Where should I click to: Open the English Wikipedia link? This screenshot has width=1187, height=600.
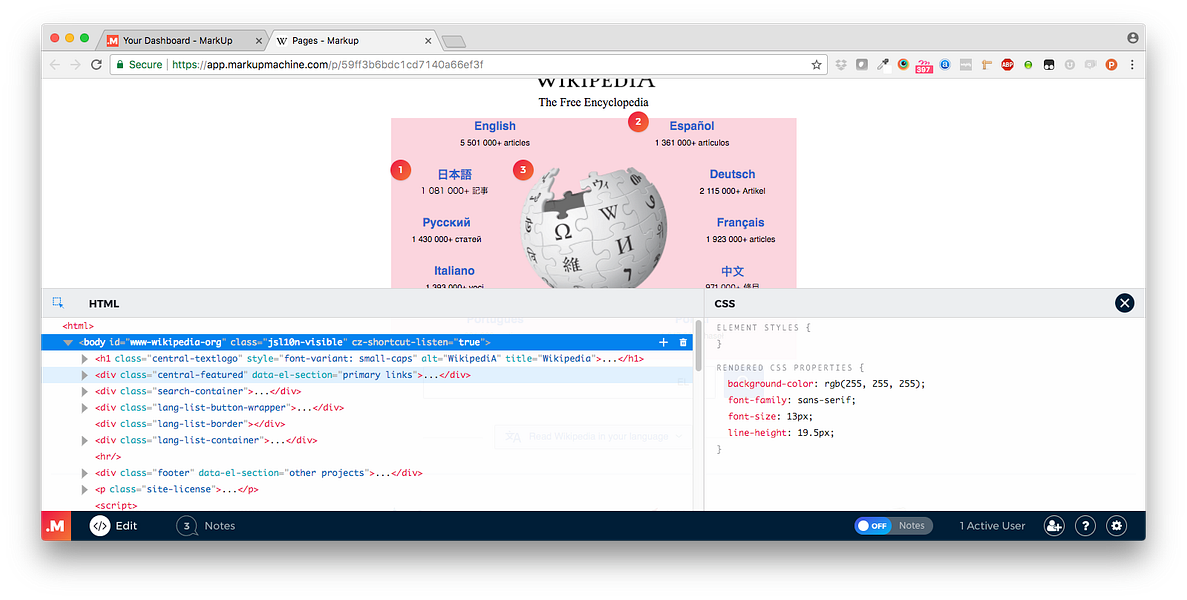pos(495,126)
